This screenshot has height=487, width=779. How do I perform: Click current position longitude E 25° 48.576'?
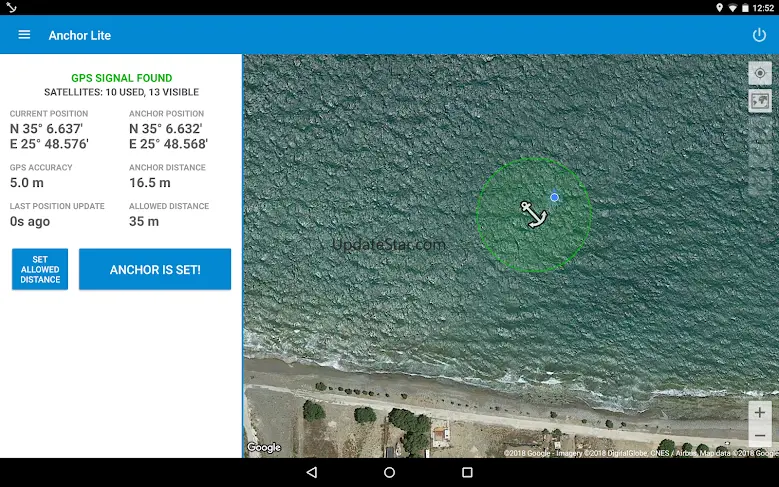pyautogui.click(x=49, y=144)
